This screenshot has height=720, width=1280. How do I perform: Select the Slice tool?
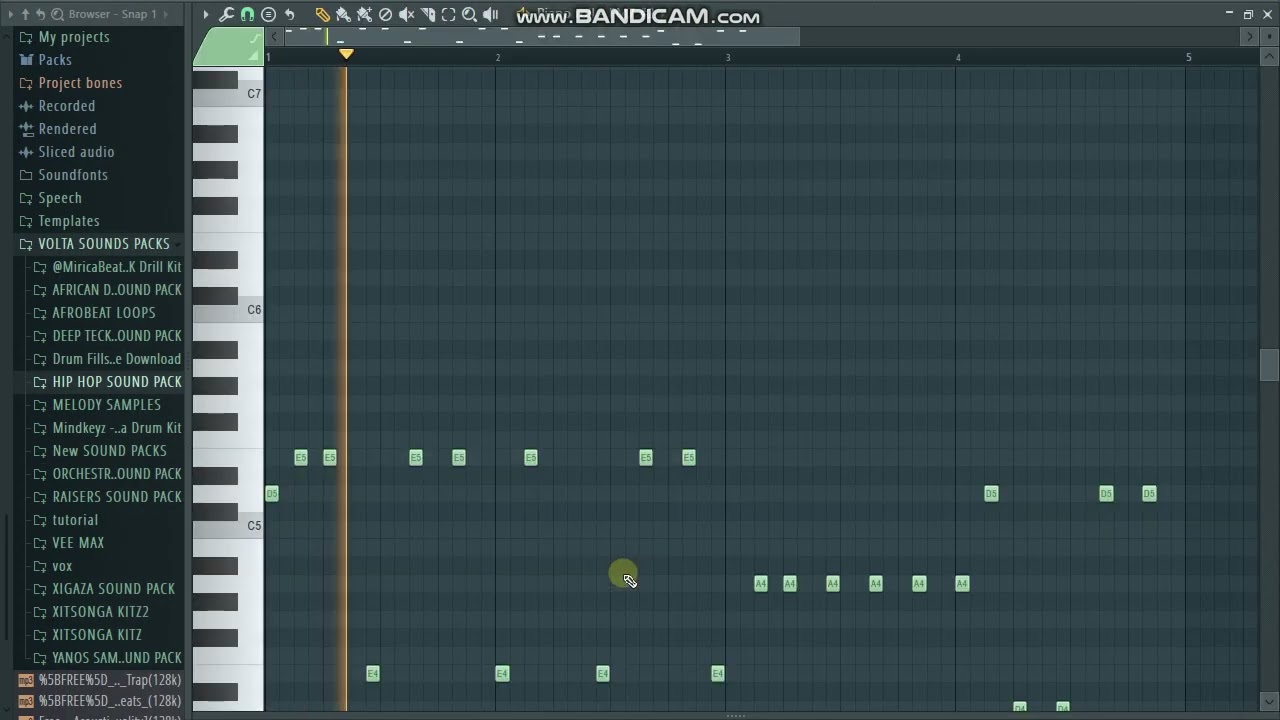coord(427,15)
